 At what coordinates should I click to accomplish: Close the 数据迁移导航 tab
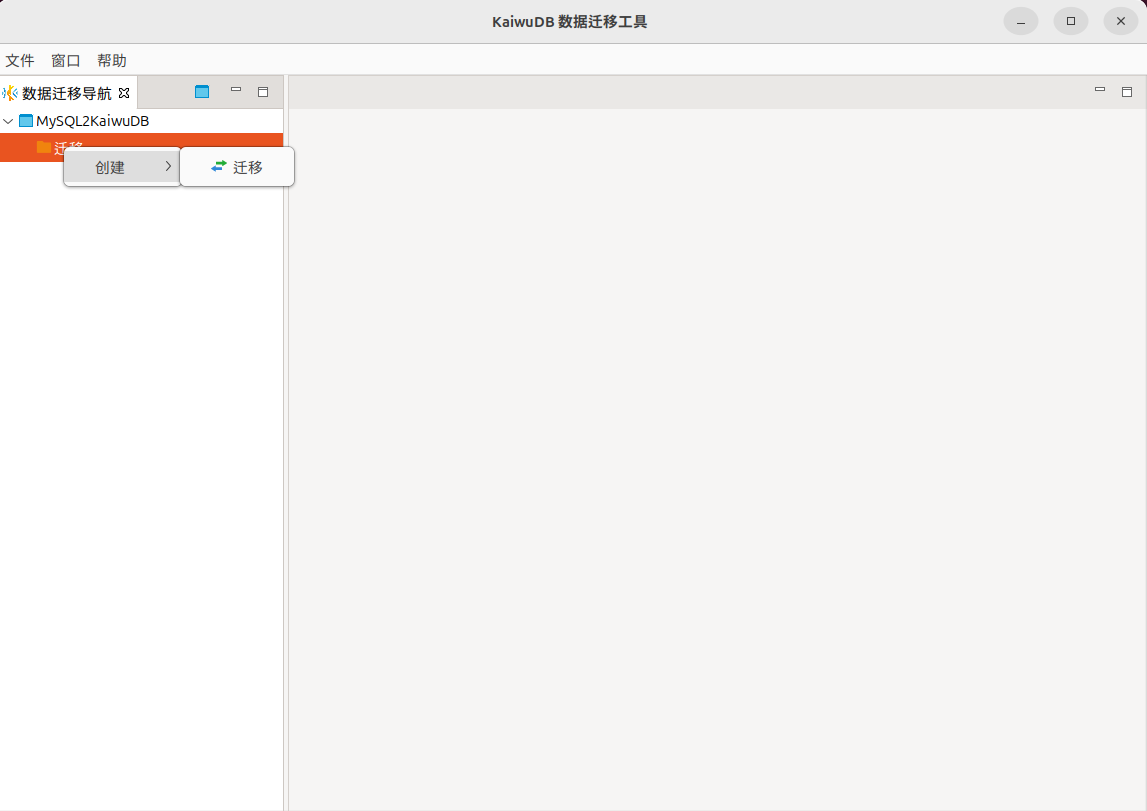point(124,93)
